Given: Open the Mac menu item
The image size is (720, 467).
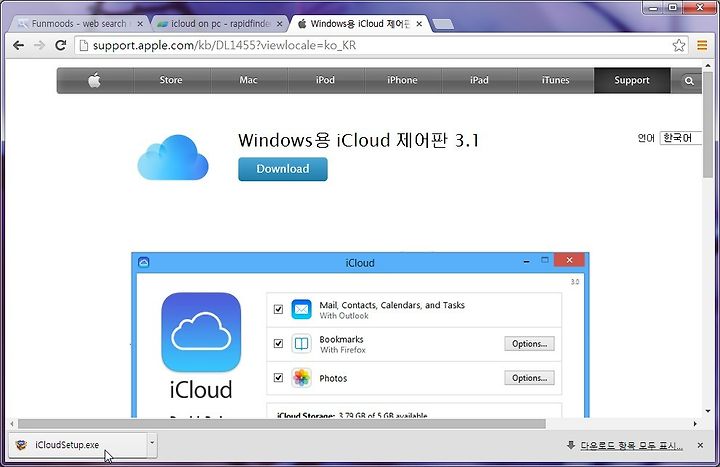Looking at the screenshot, I should pos(248,80).
